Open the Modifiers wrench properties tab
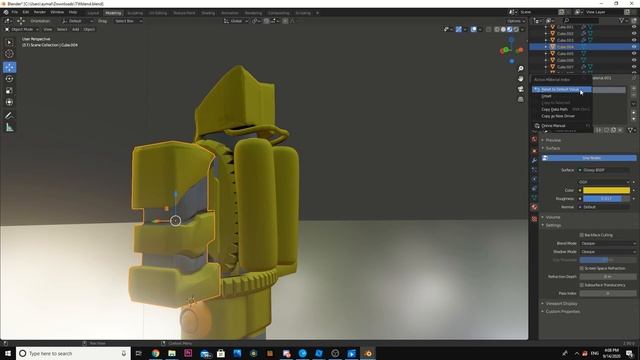Viewport: 640px width, 360px height. (534, 160)
